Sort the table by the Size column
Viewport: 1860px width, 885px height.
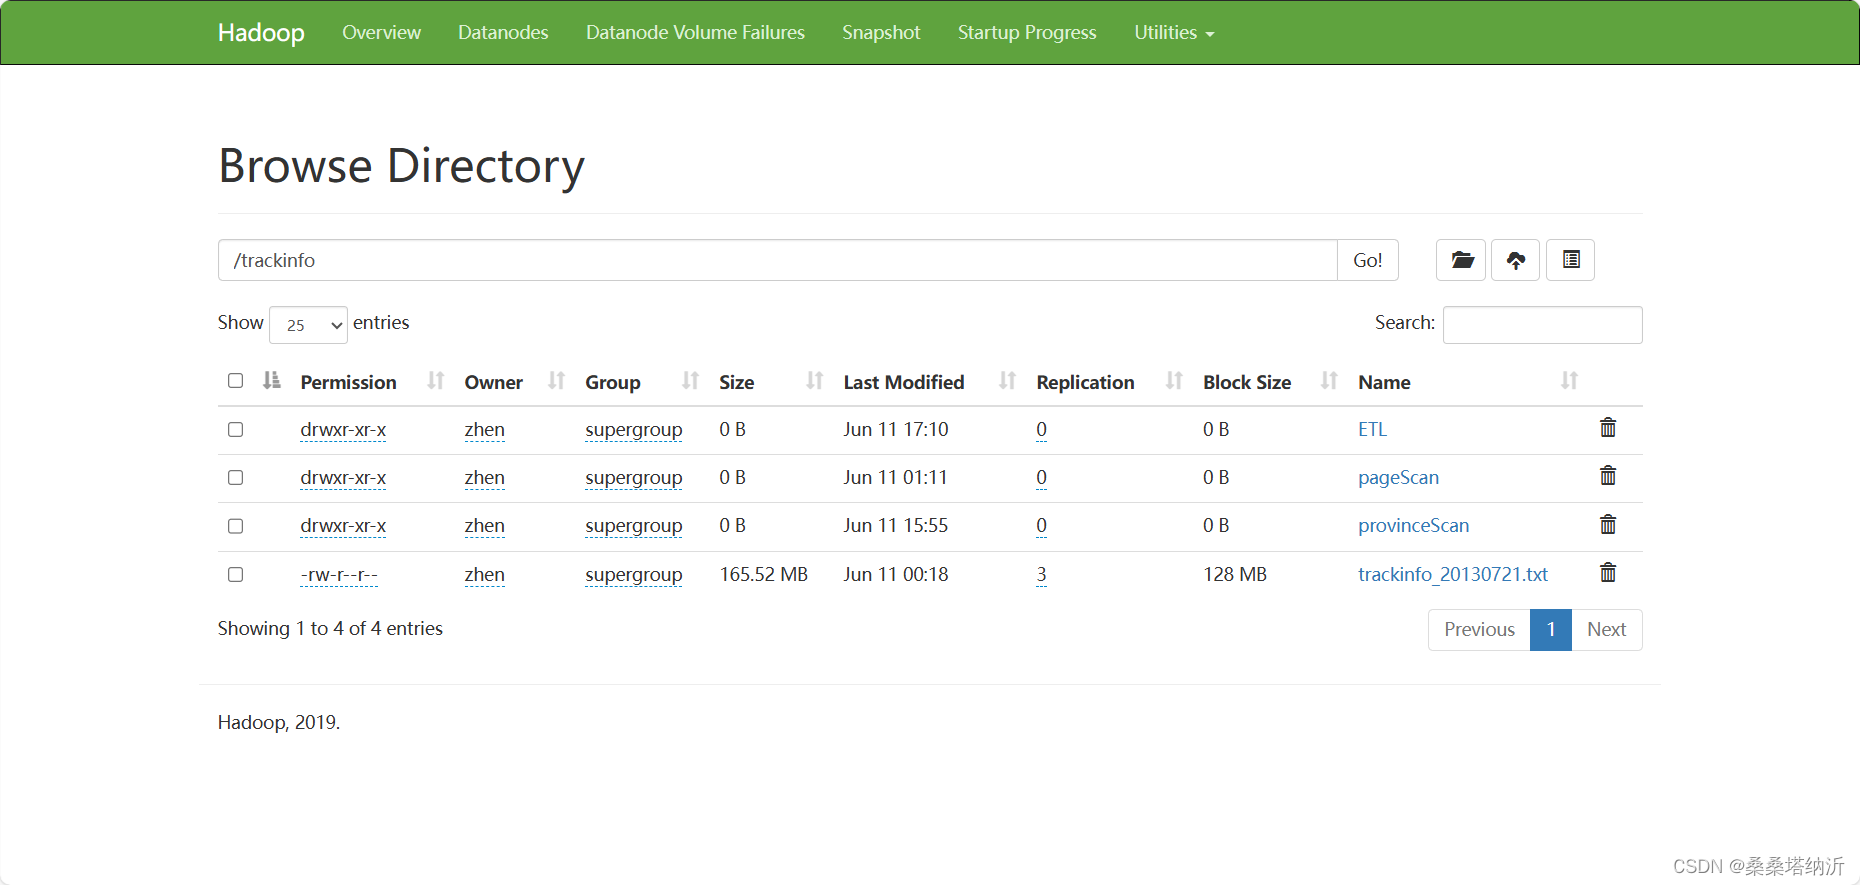click(x=815, y=381)
